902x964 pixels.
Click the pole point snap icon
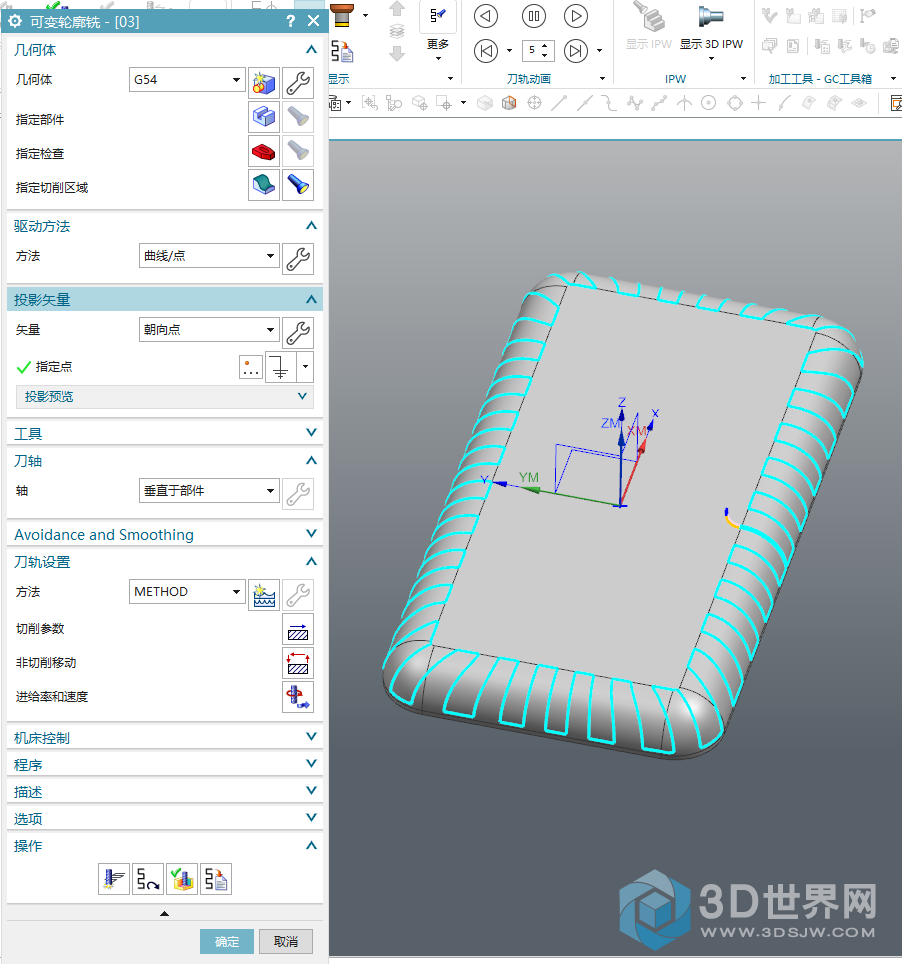(x=635, y=103)
